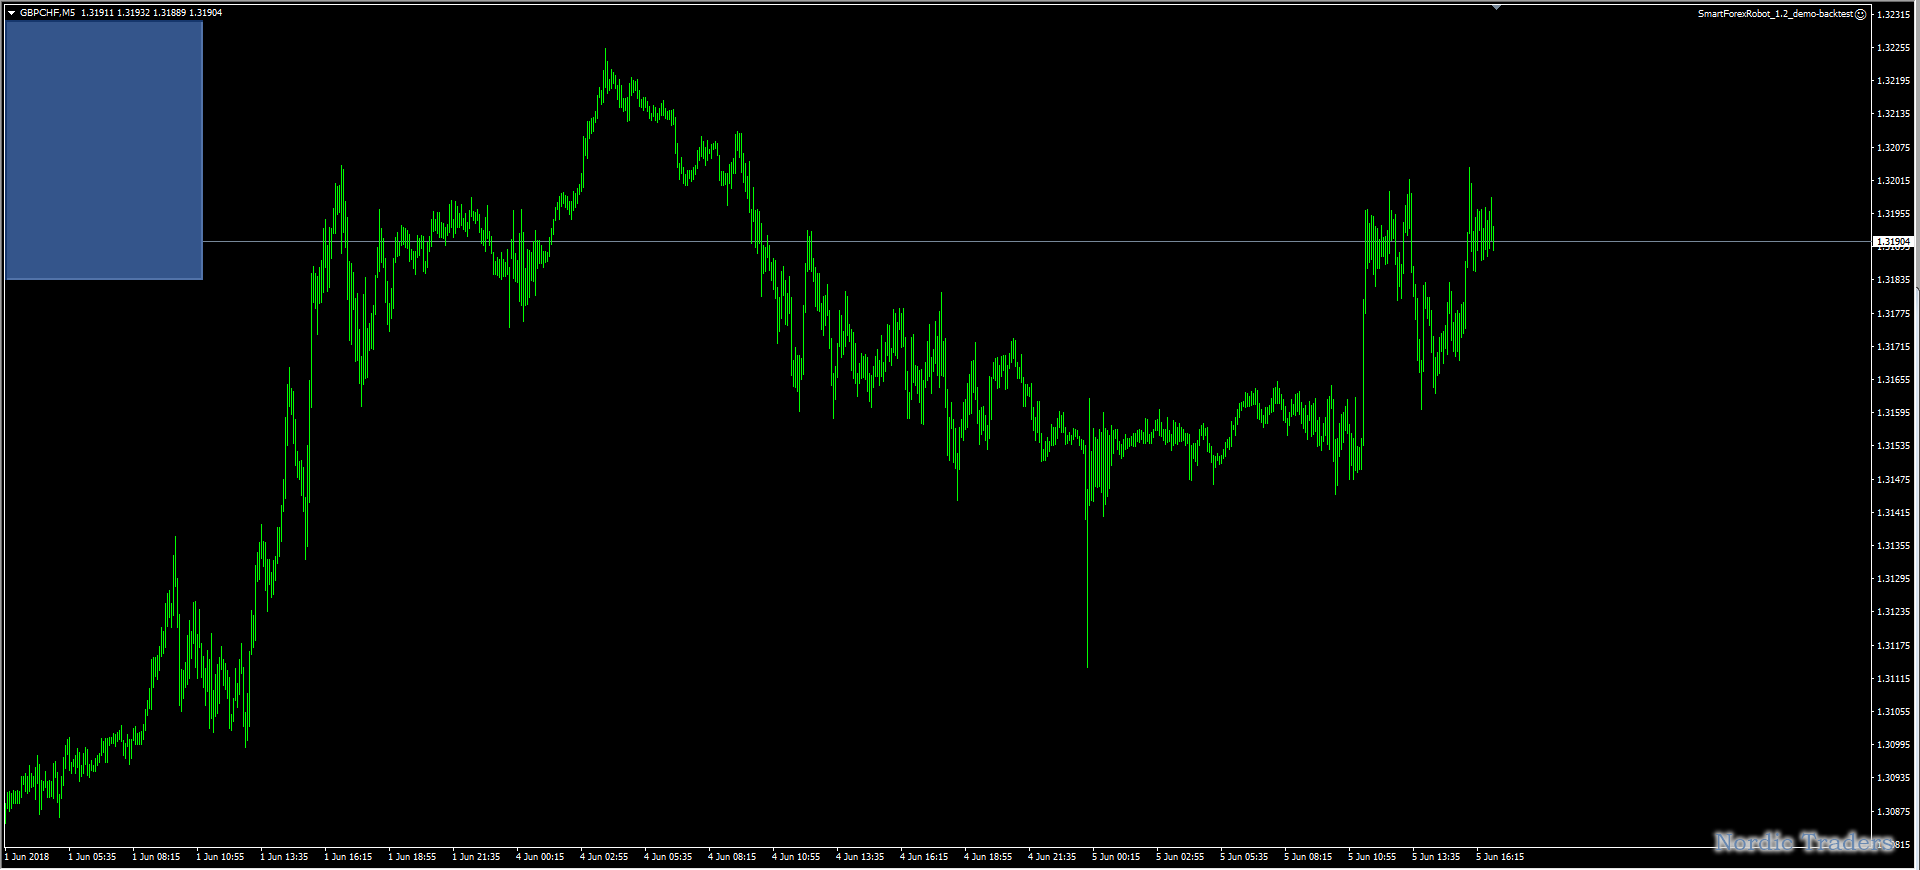Click the '1 Jun 2018' time axis label

(x=27, y=857)
